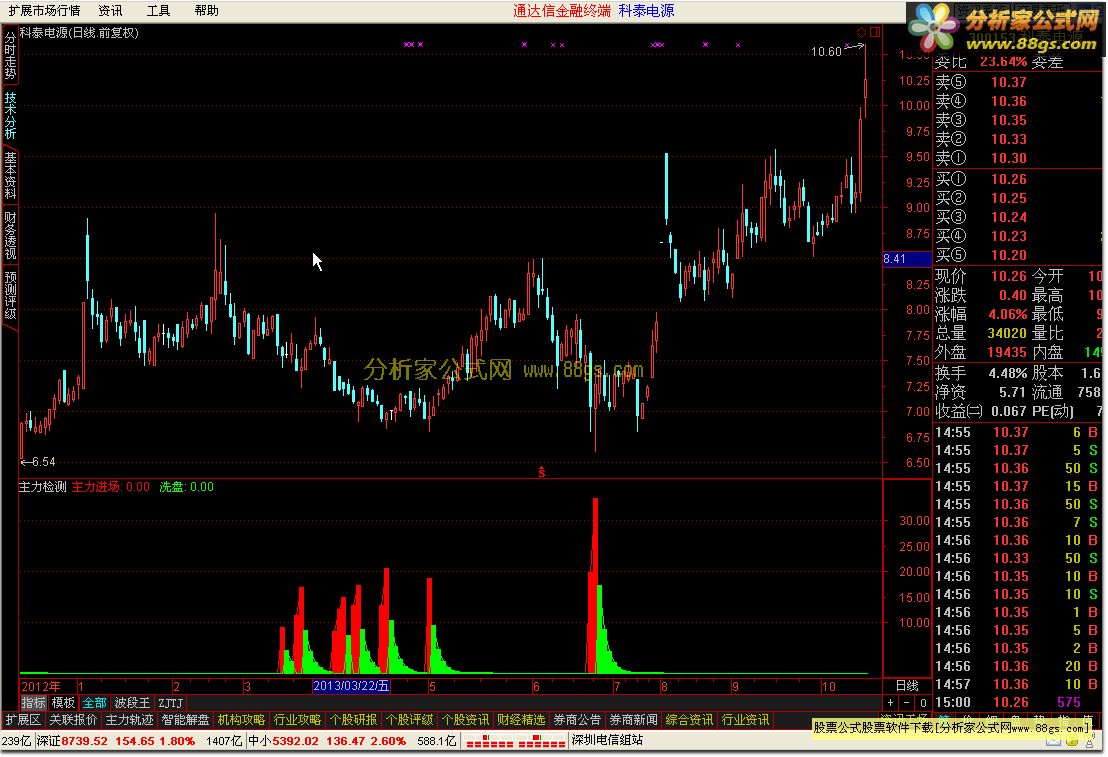Click the 涨幅 4.06% value
Screen dimensions: 1108x757
pos(1008,314)
